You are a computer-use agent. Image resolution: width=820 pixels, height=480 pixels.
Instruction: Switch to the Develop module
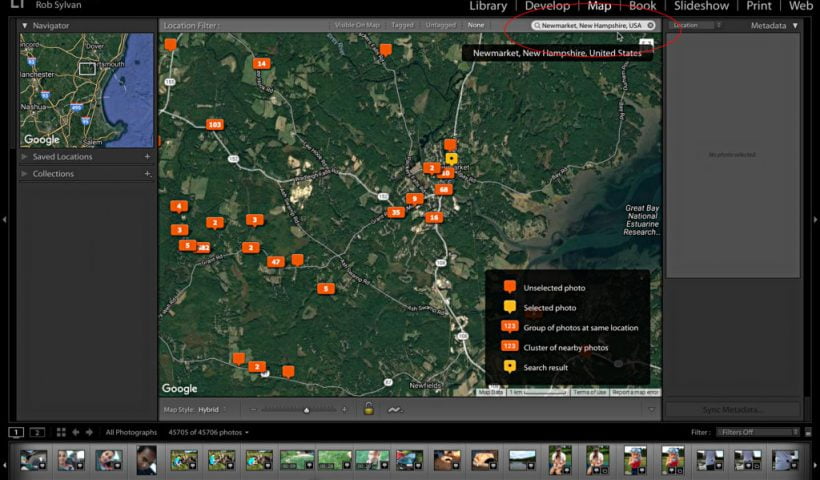click(x=547, y=6)
